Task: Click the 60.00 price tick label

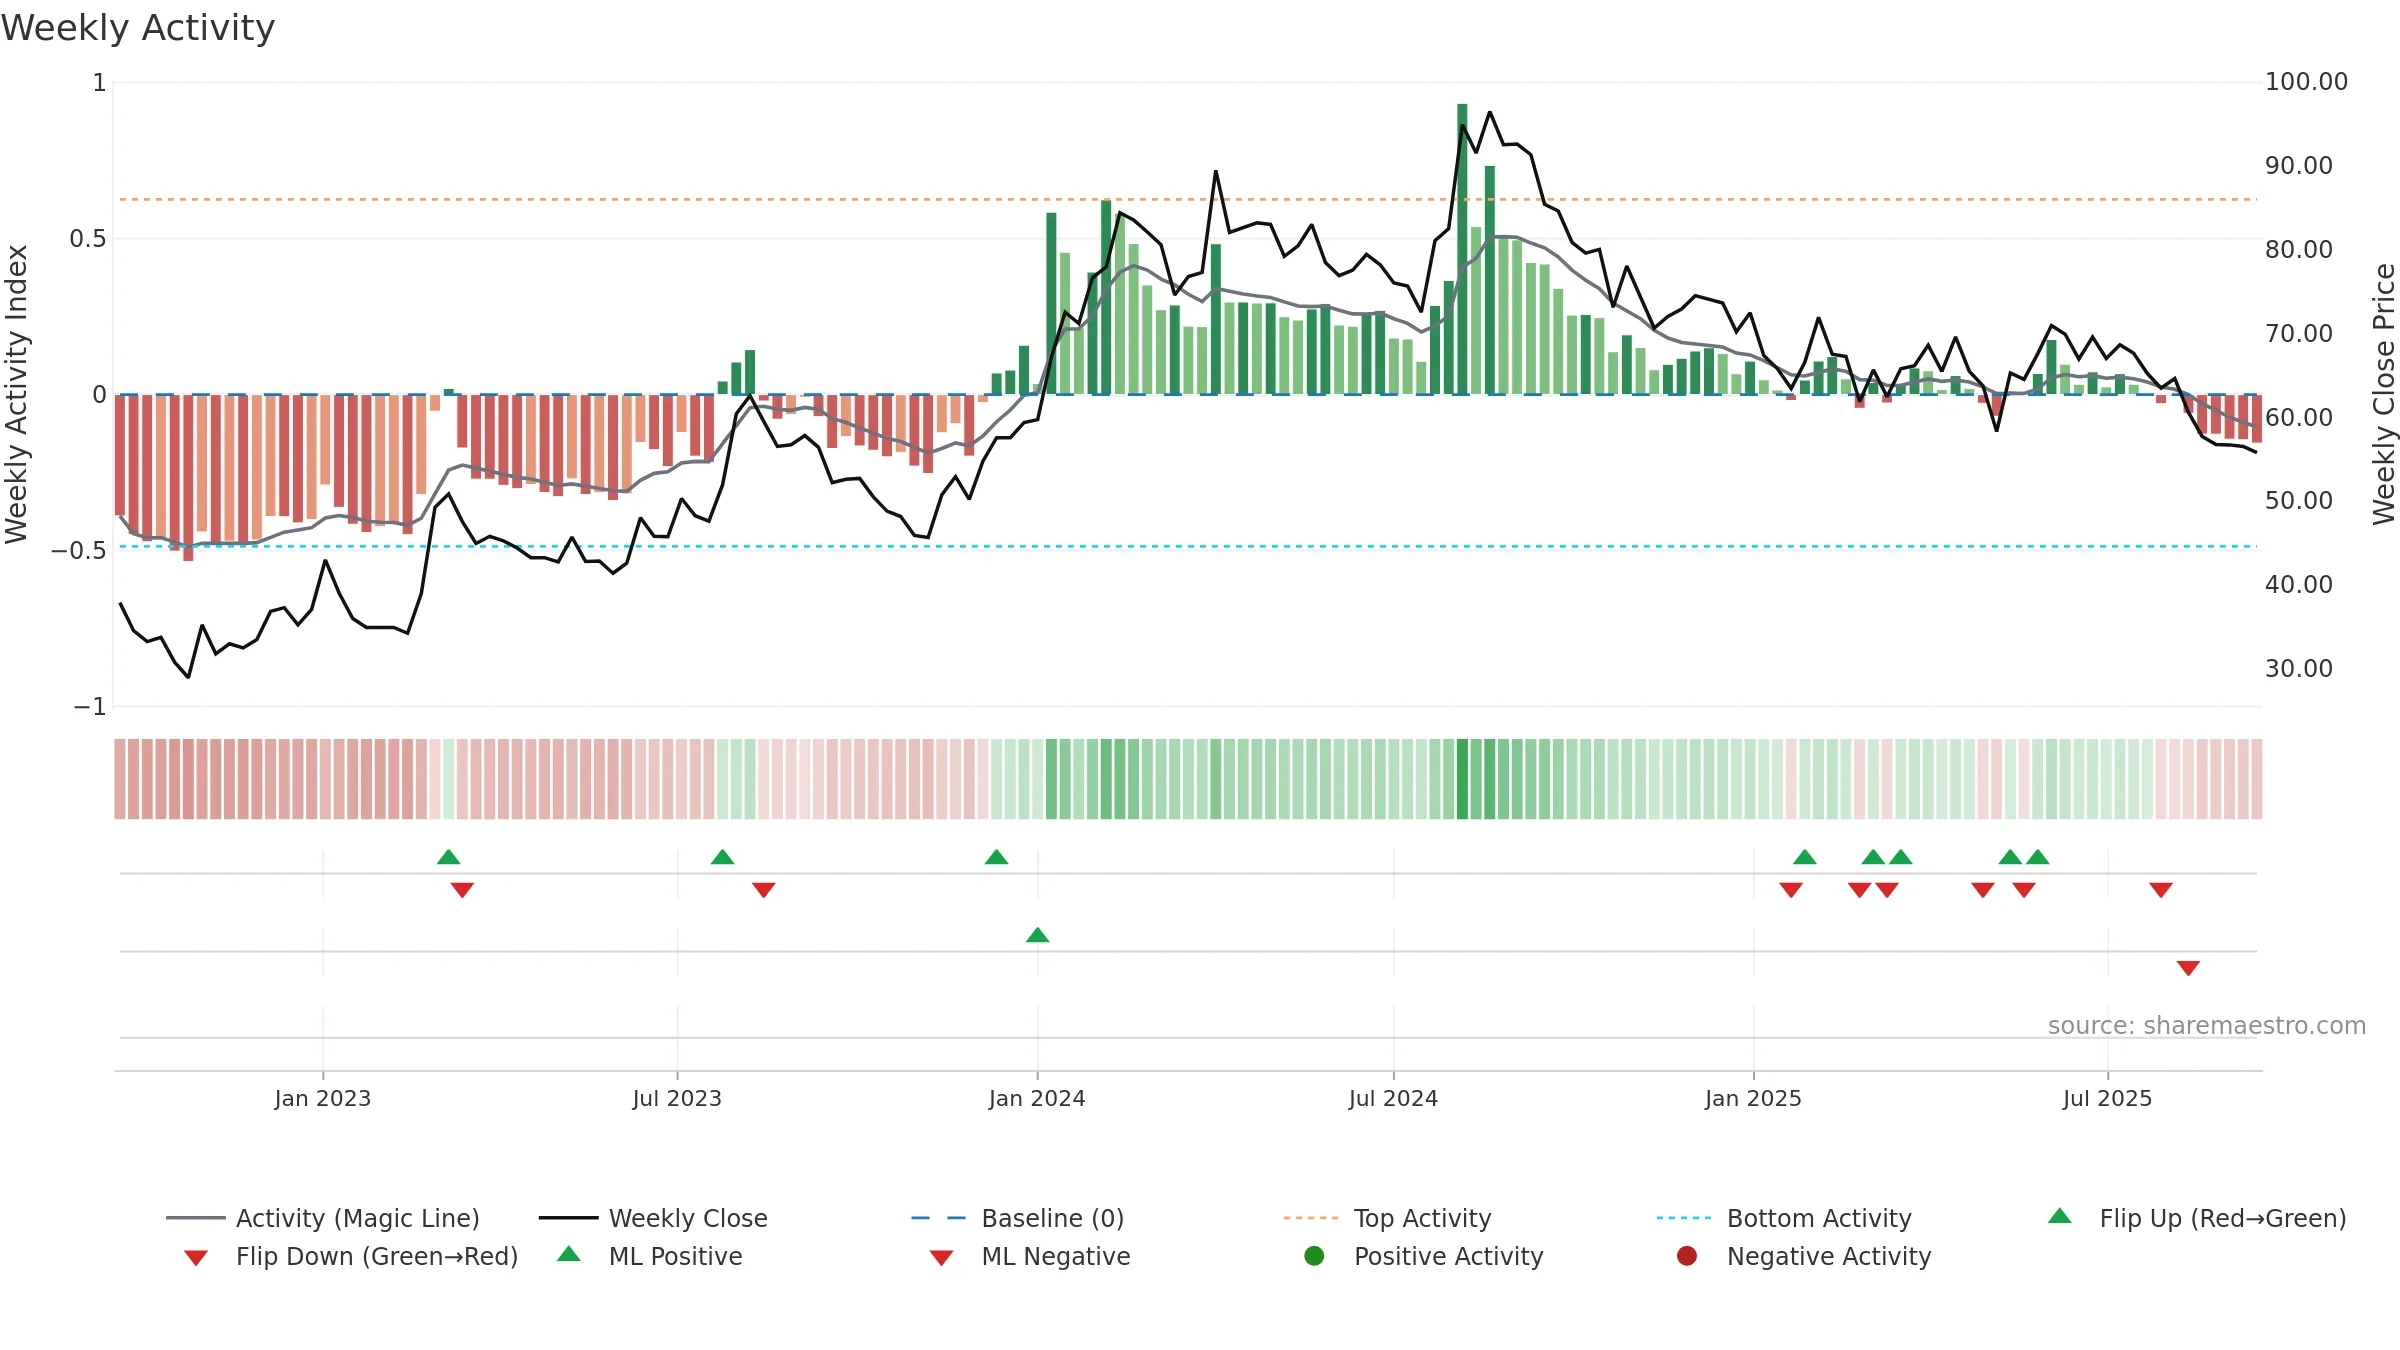Action: [x=2298, y=417]
